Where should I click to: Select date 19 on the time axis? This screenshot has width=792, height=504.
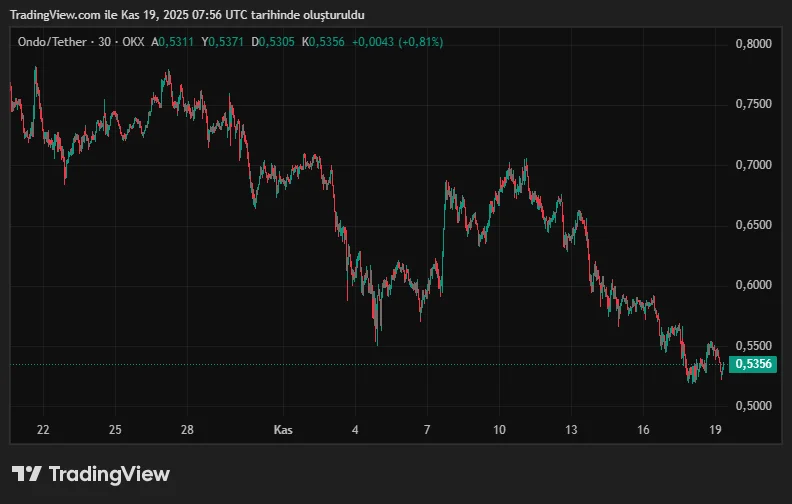(x=715, y=430)
